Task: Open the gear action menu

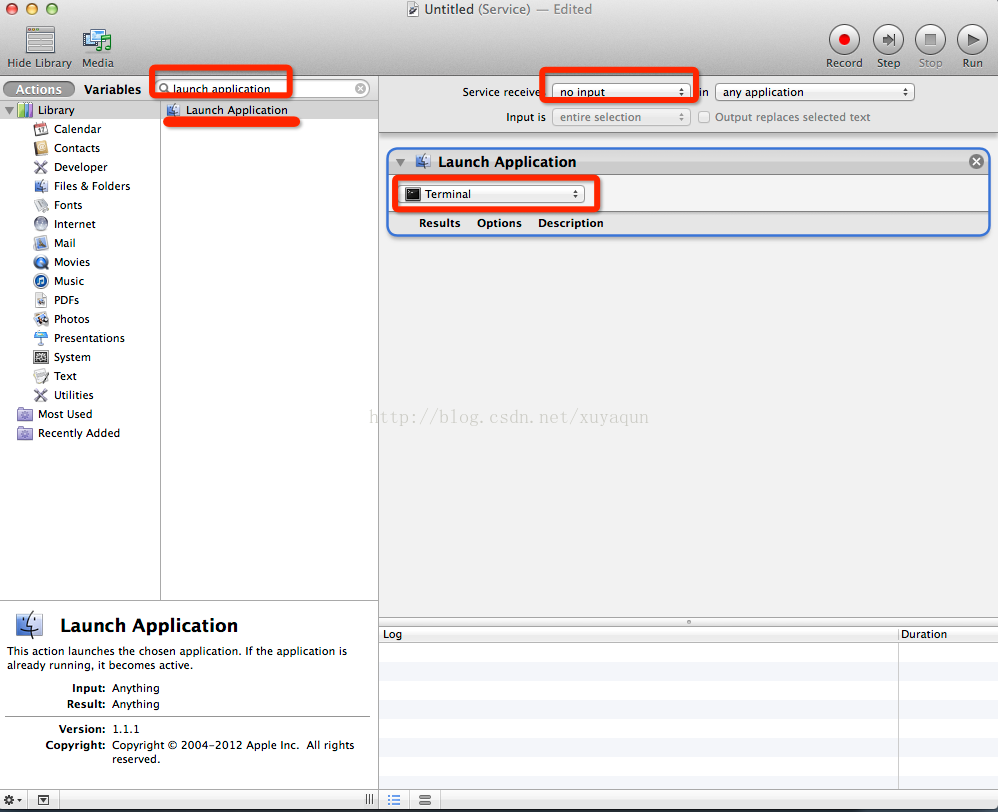Action: coord(13,800)
